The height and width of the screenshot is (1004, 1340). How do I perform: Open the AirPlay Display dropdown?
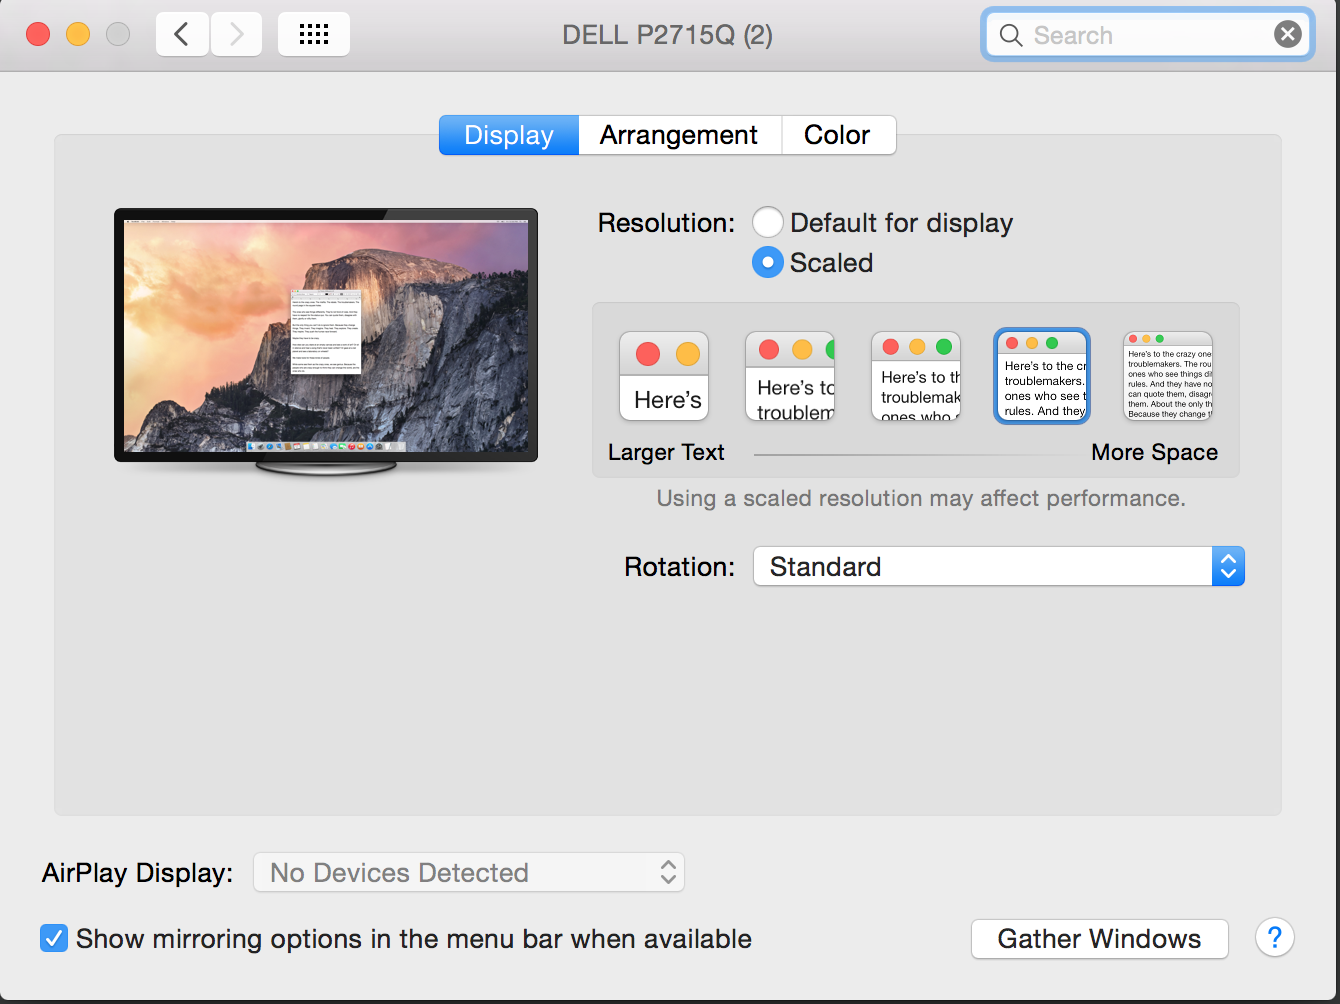[469, 872]
